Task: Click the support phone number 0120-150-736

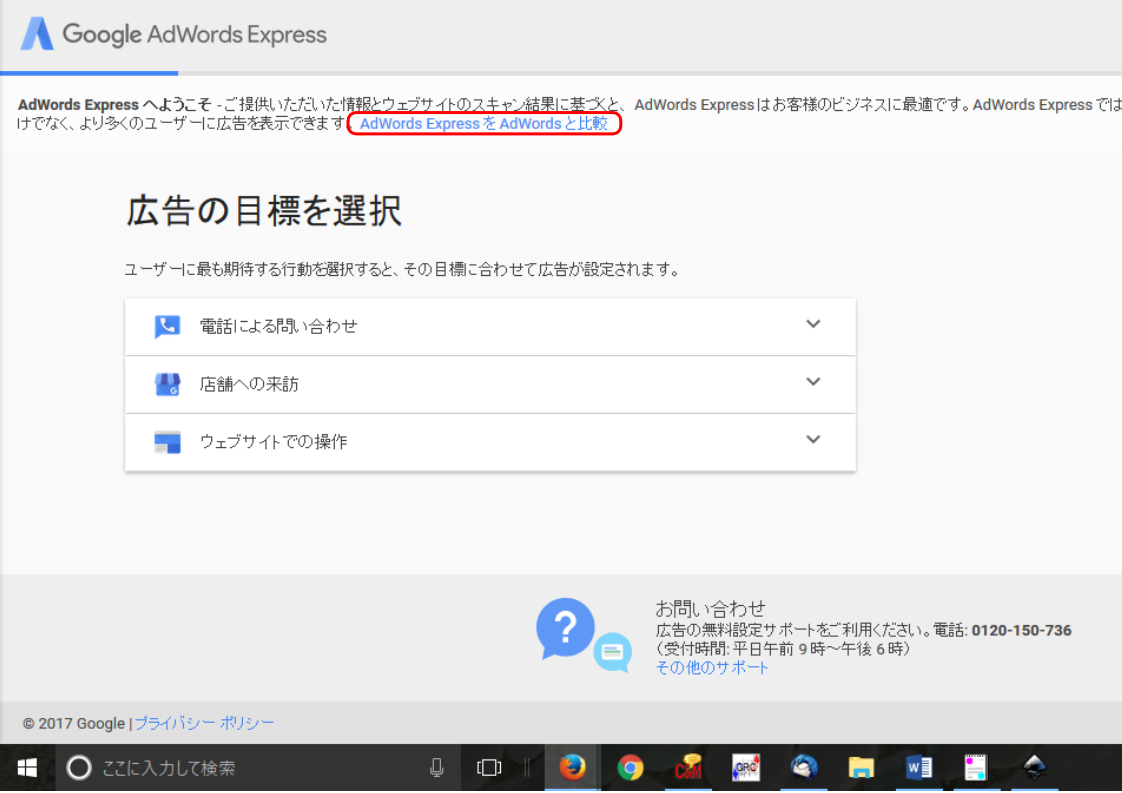Action: click(x=1021, y=631)
